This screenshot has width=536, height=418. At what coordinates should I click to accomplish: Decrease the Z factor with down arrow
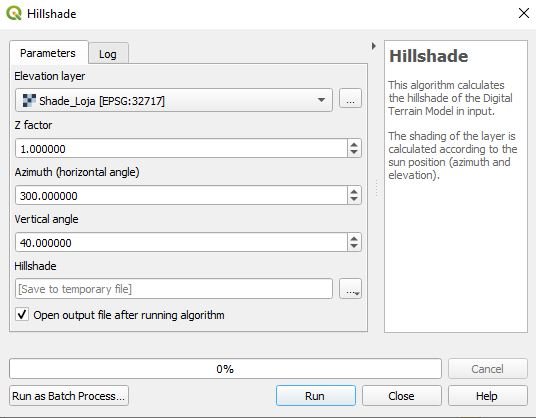coord(354,152)
